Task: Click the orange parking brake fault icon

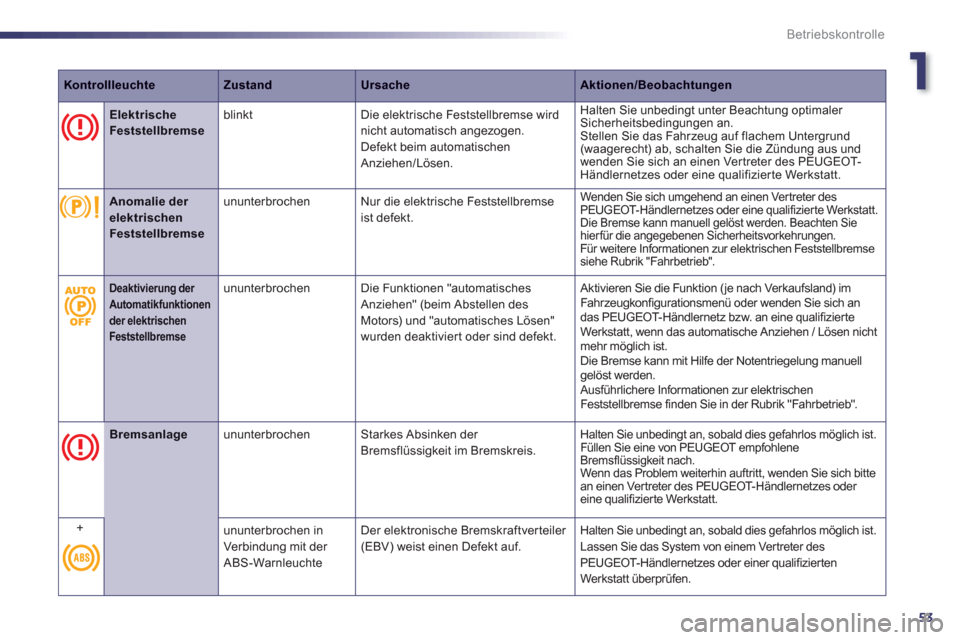Action: 80,207
